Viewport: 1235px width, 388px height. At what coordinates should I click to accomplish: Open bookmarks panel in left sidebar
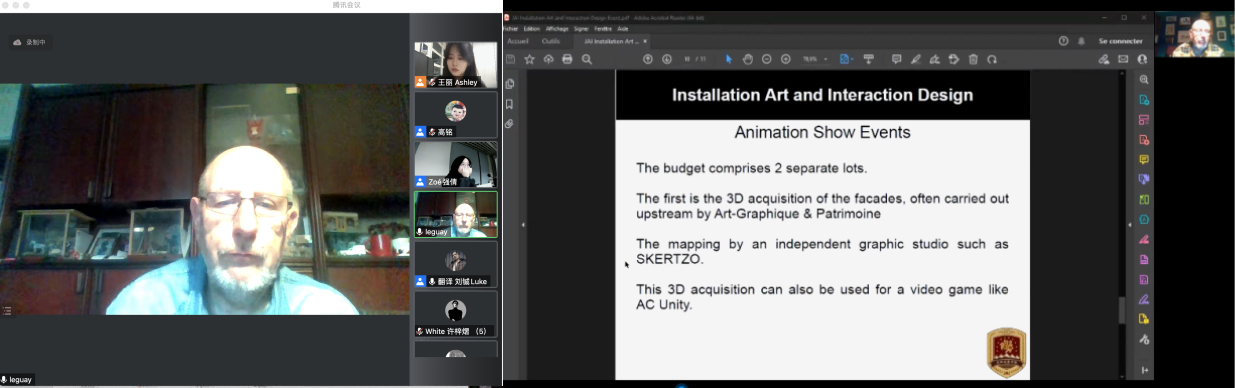click(x=510, y=104)
